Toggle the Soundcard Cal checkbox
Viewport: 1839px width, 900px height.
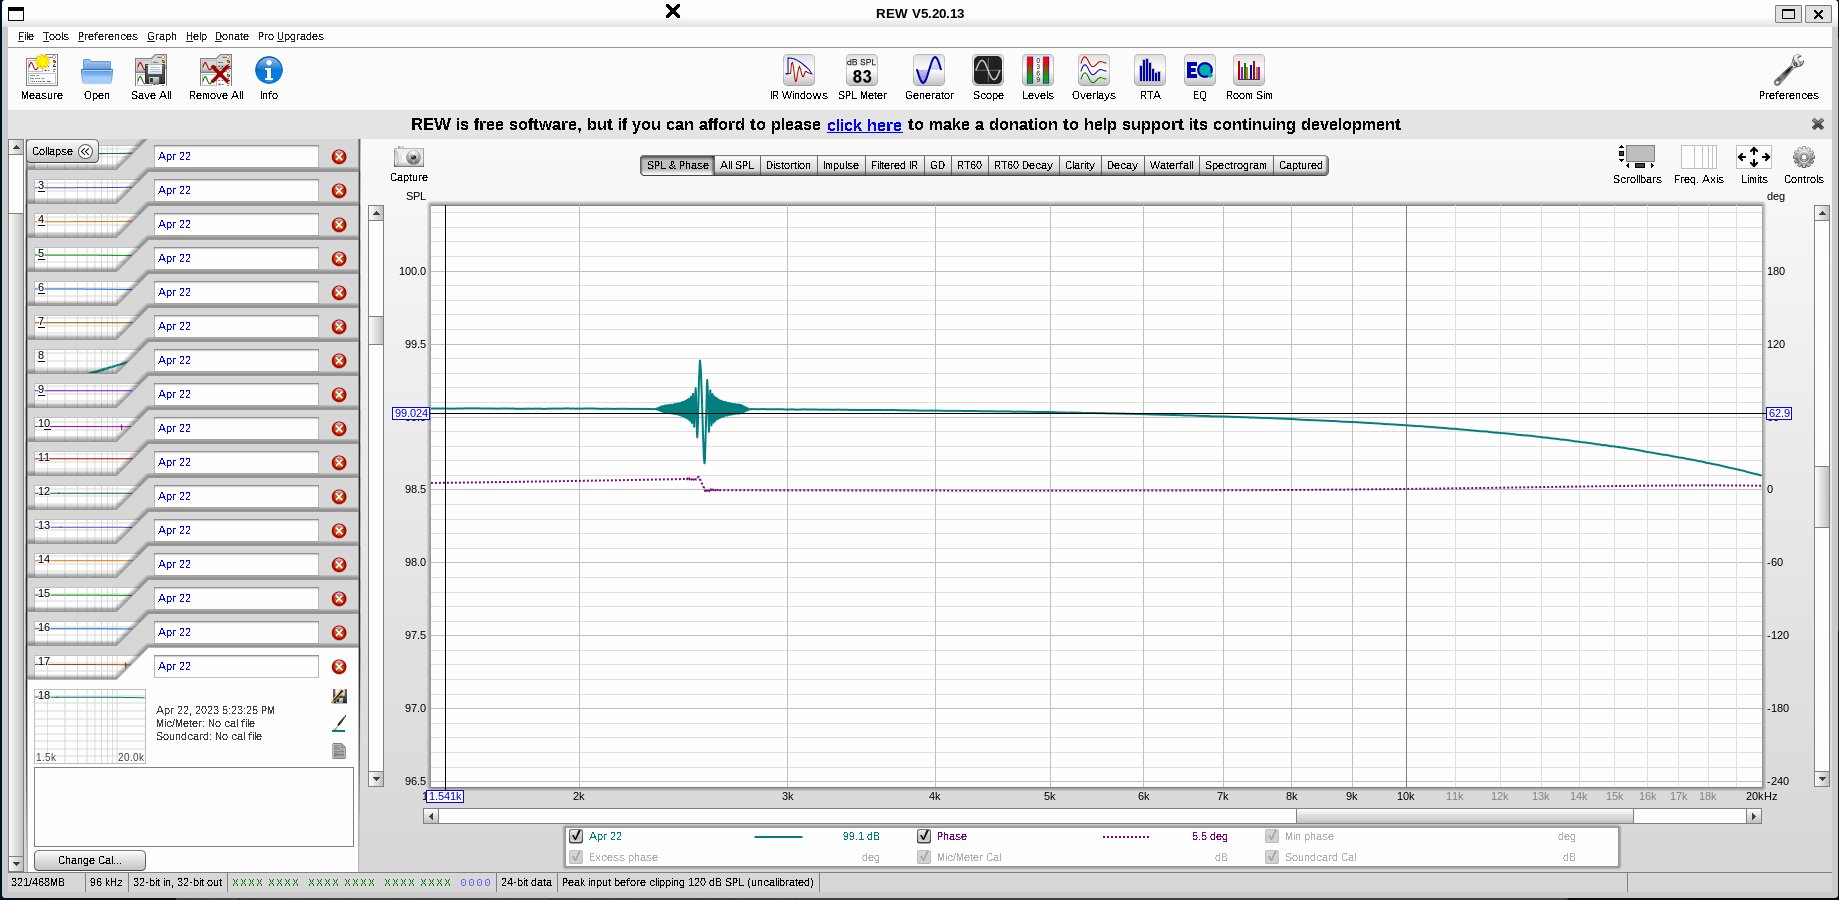1272,857
